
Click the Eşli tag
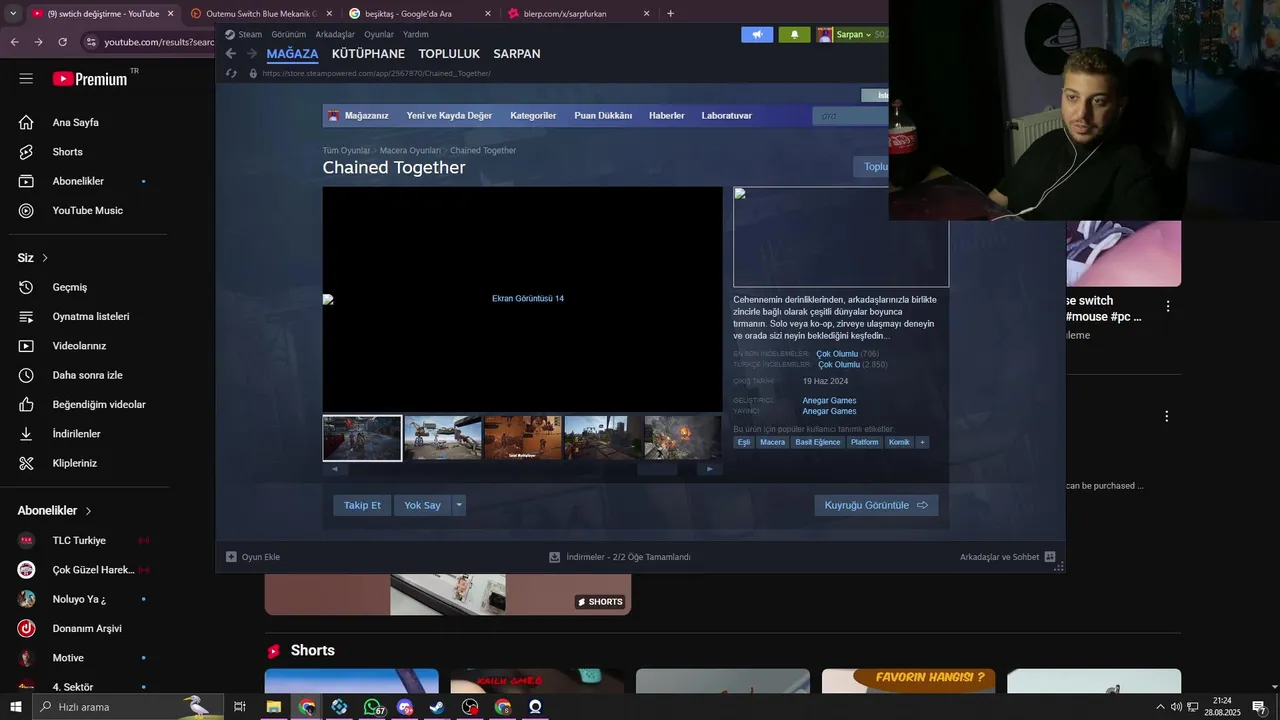(744, 442)
